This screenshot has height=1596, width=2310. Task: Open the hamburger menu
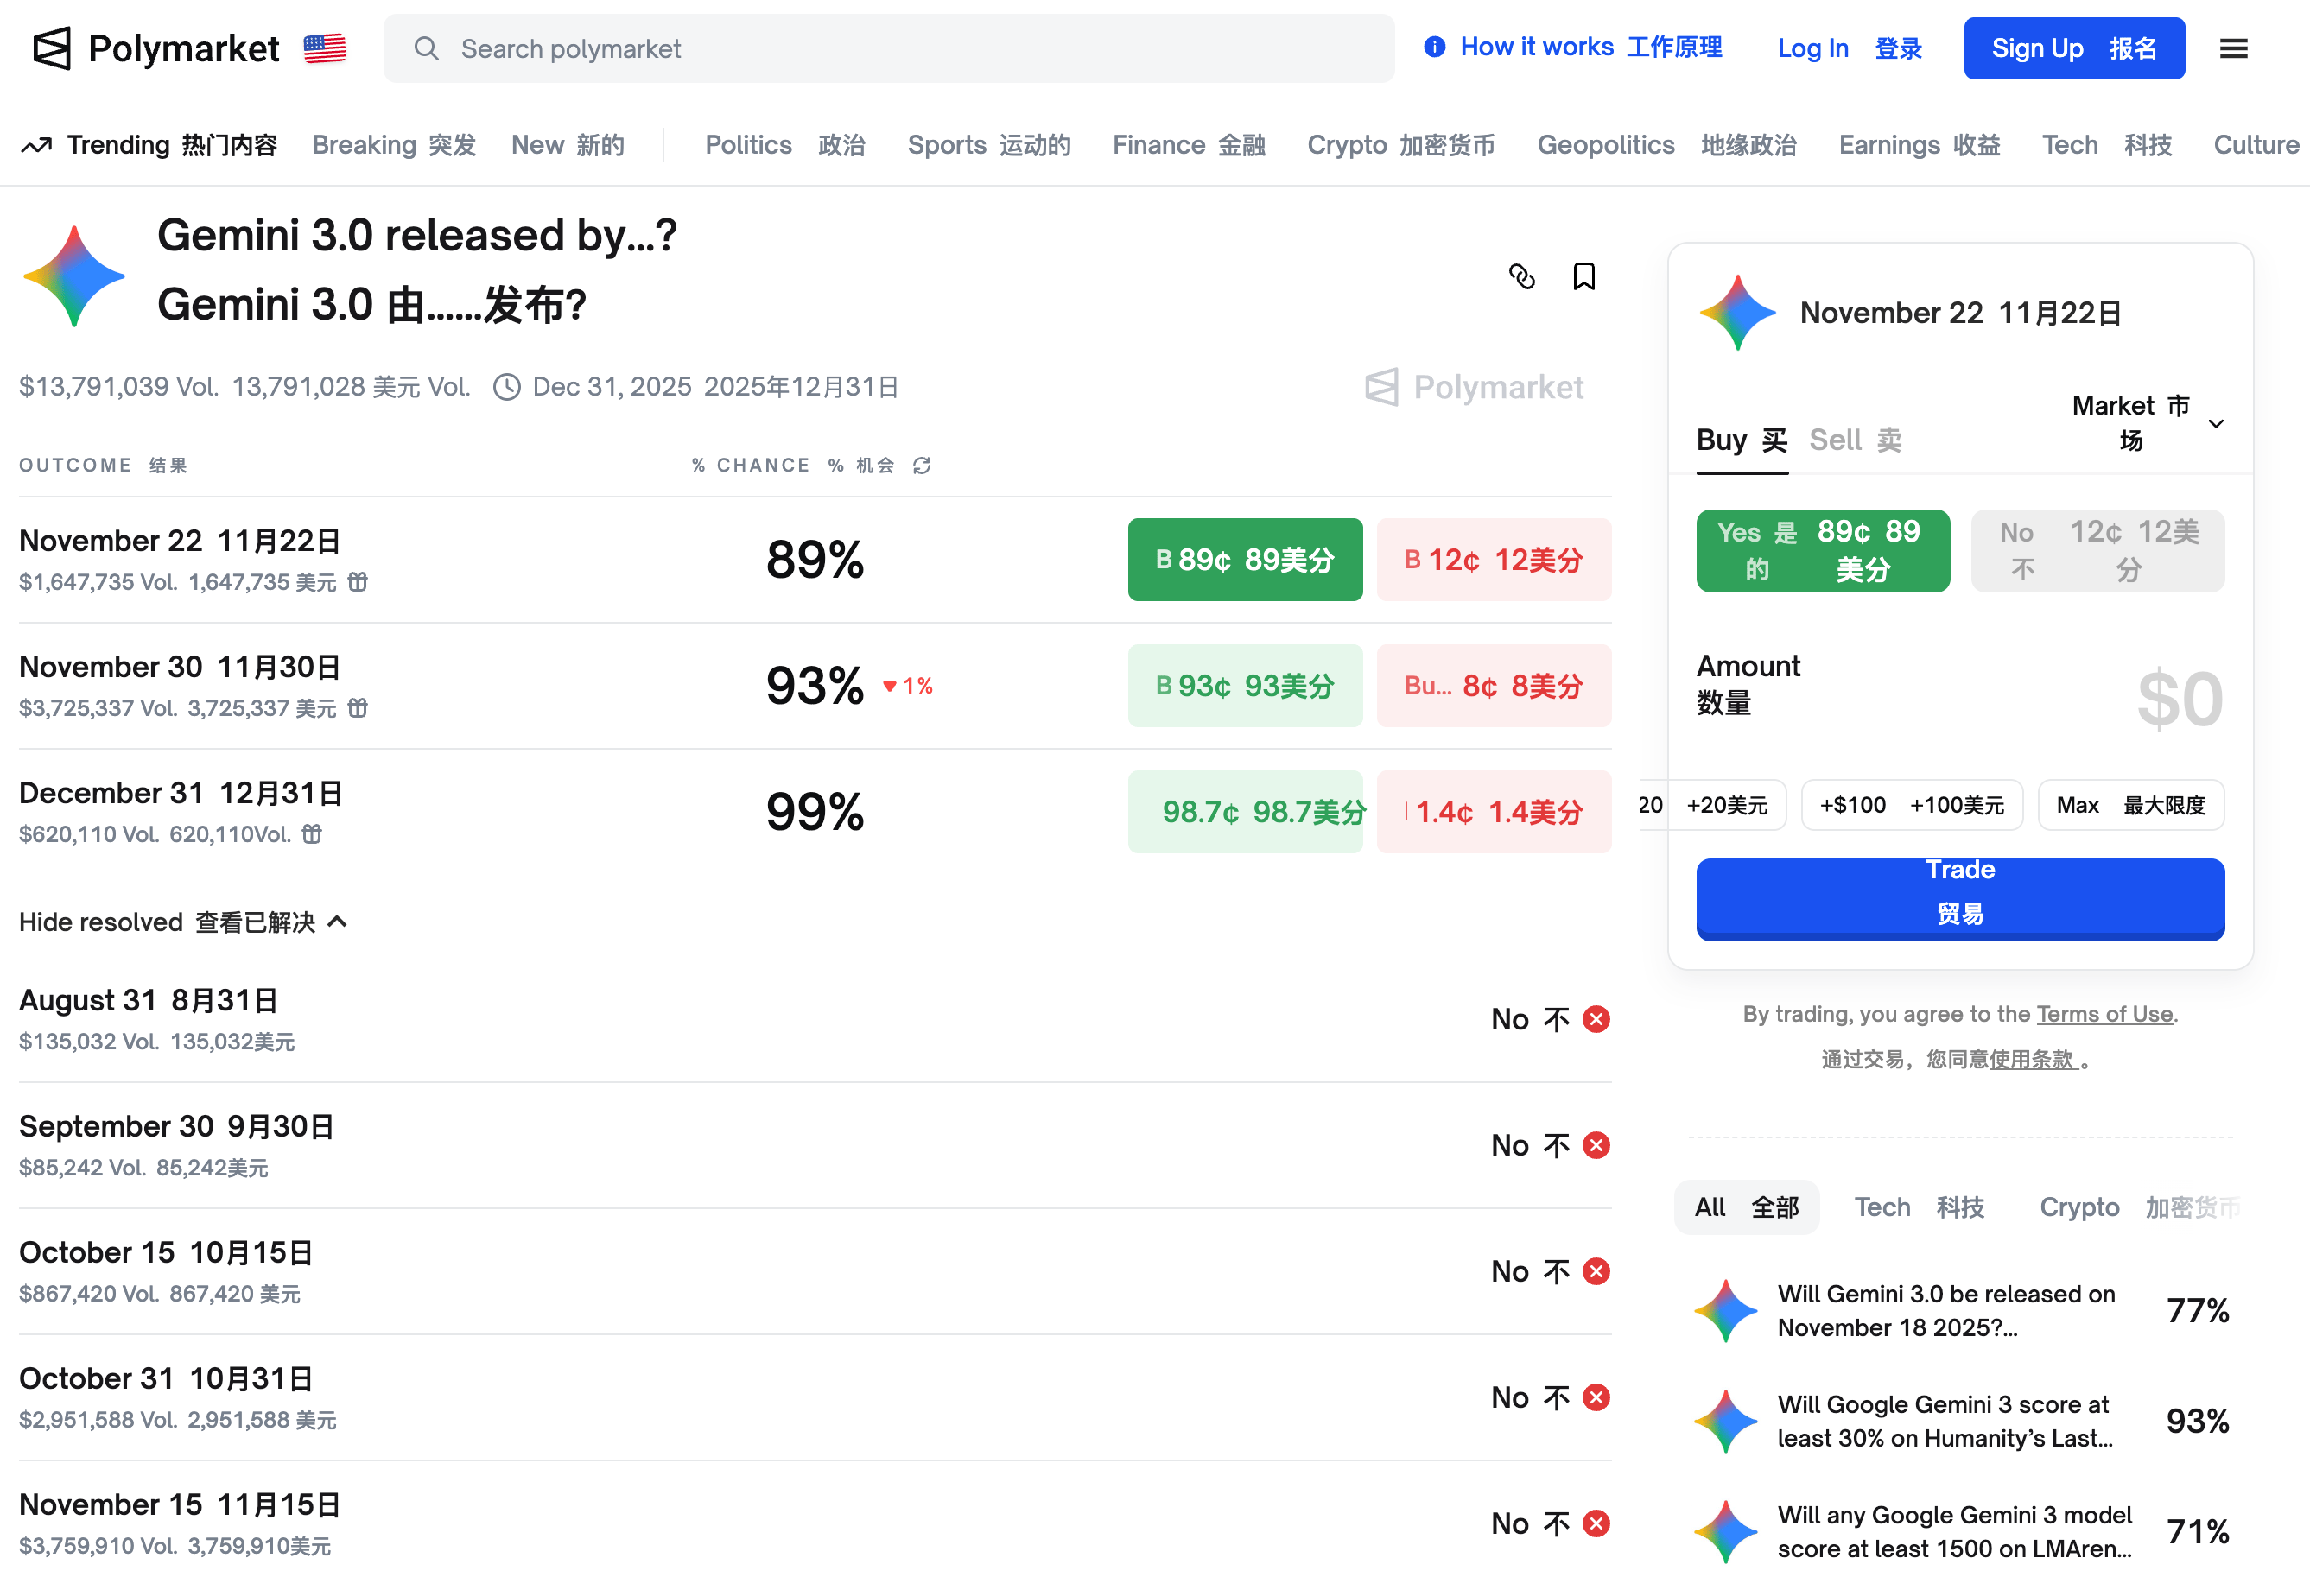[x=2233, y=47]
